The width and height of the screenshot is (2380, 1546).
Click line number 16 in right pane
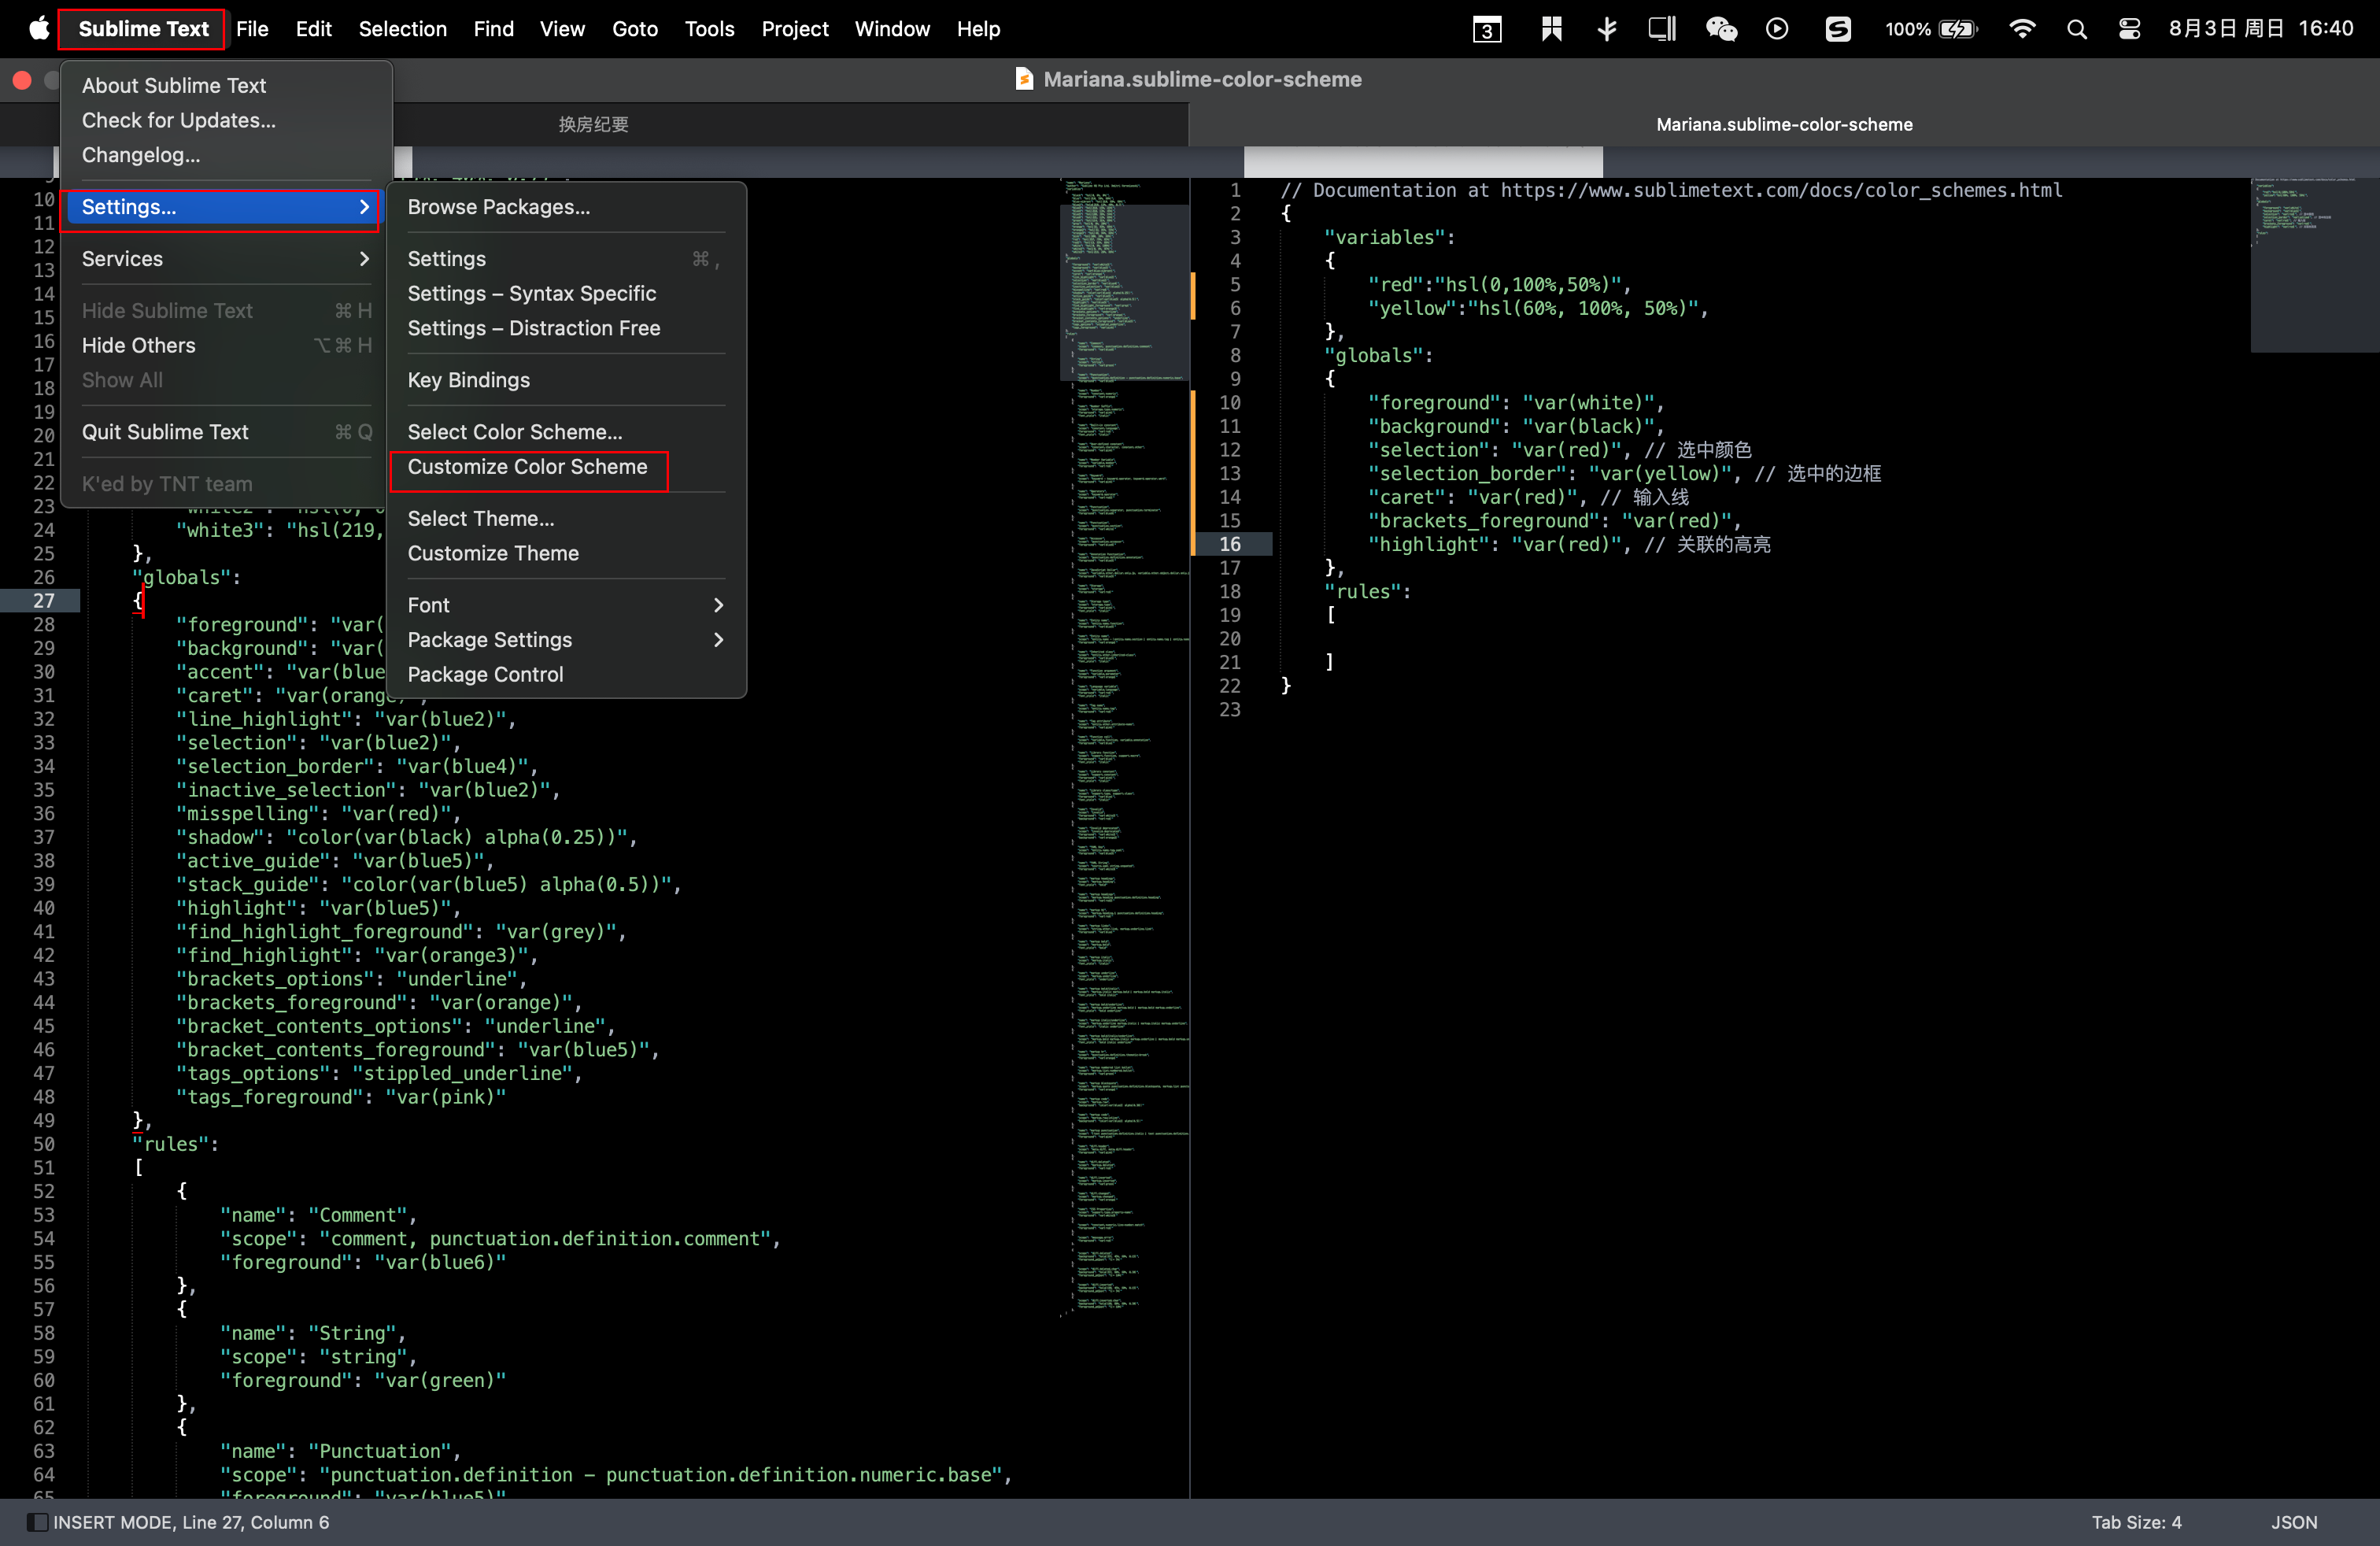[x=1229, y=544]
